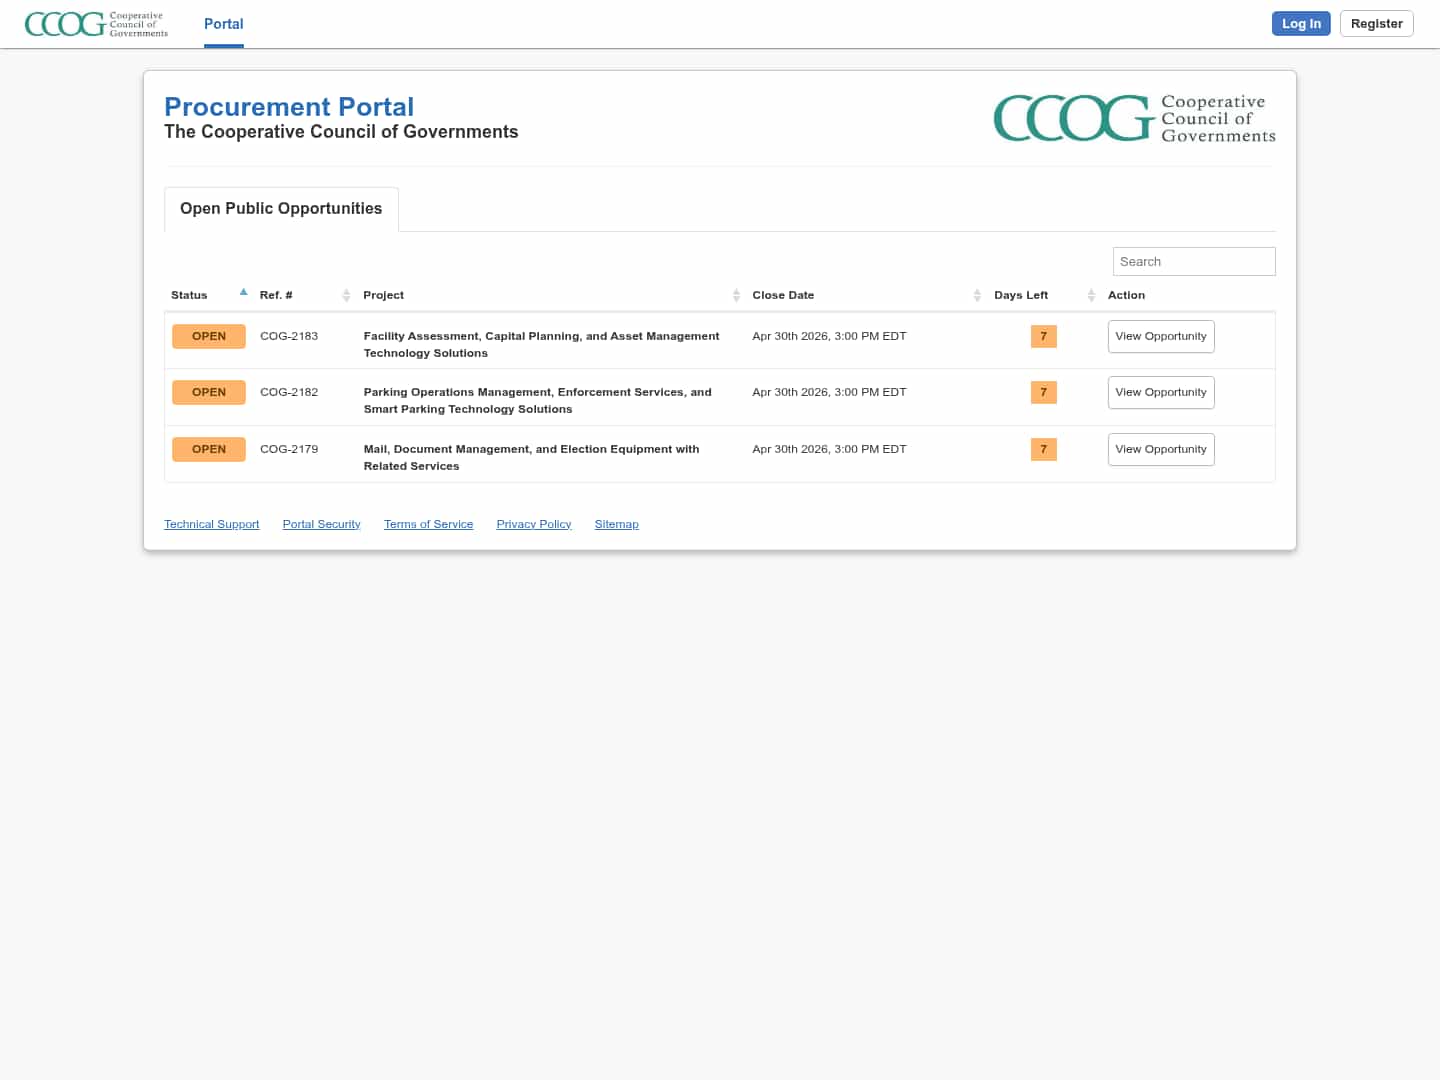View Opportunity for COG-2179
1440x1080 pixels.
[1161, 449]
